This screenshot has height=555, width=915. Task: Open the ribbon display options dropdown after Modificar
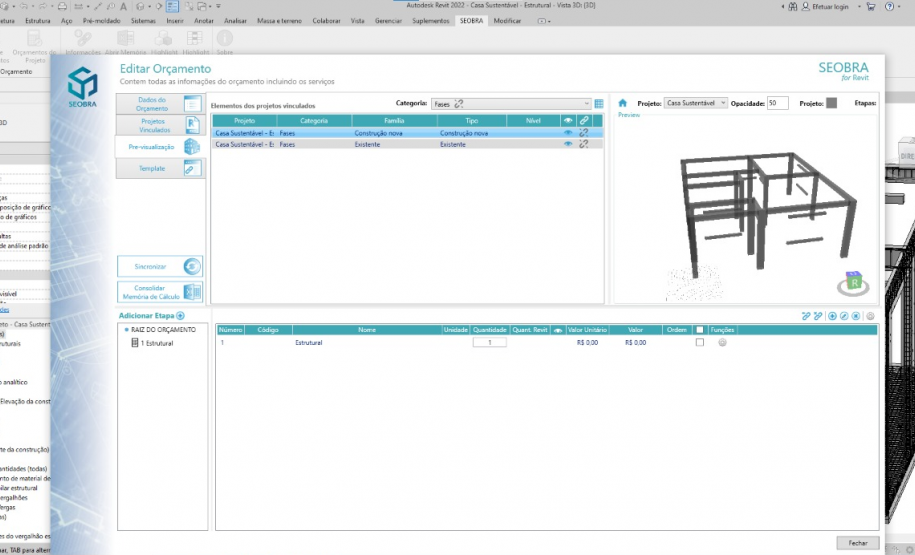(x=544, y=21)
